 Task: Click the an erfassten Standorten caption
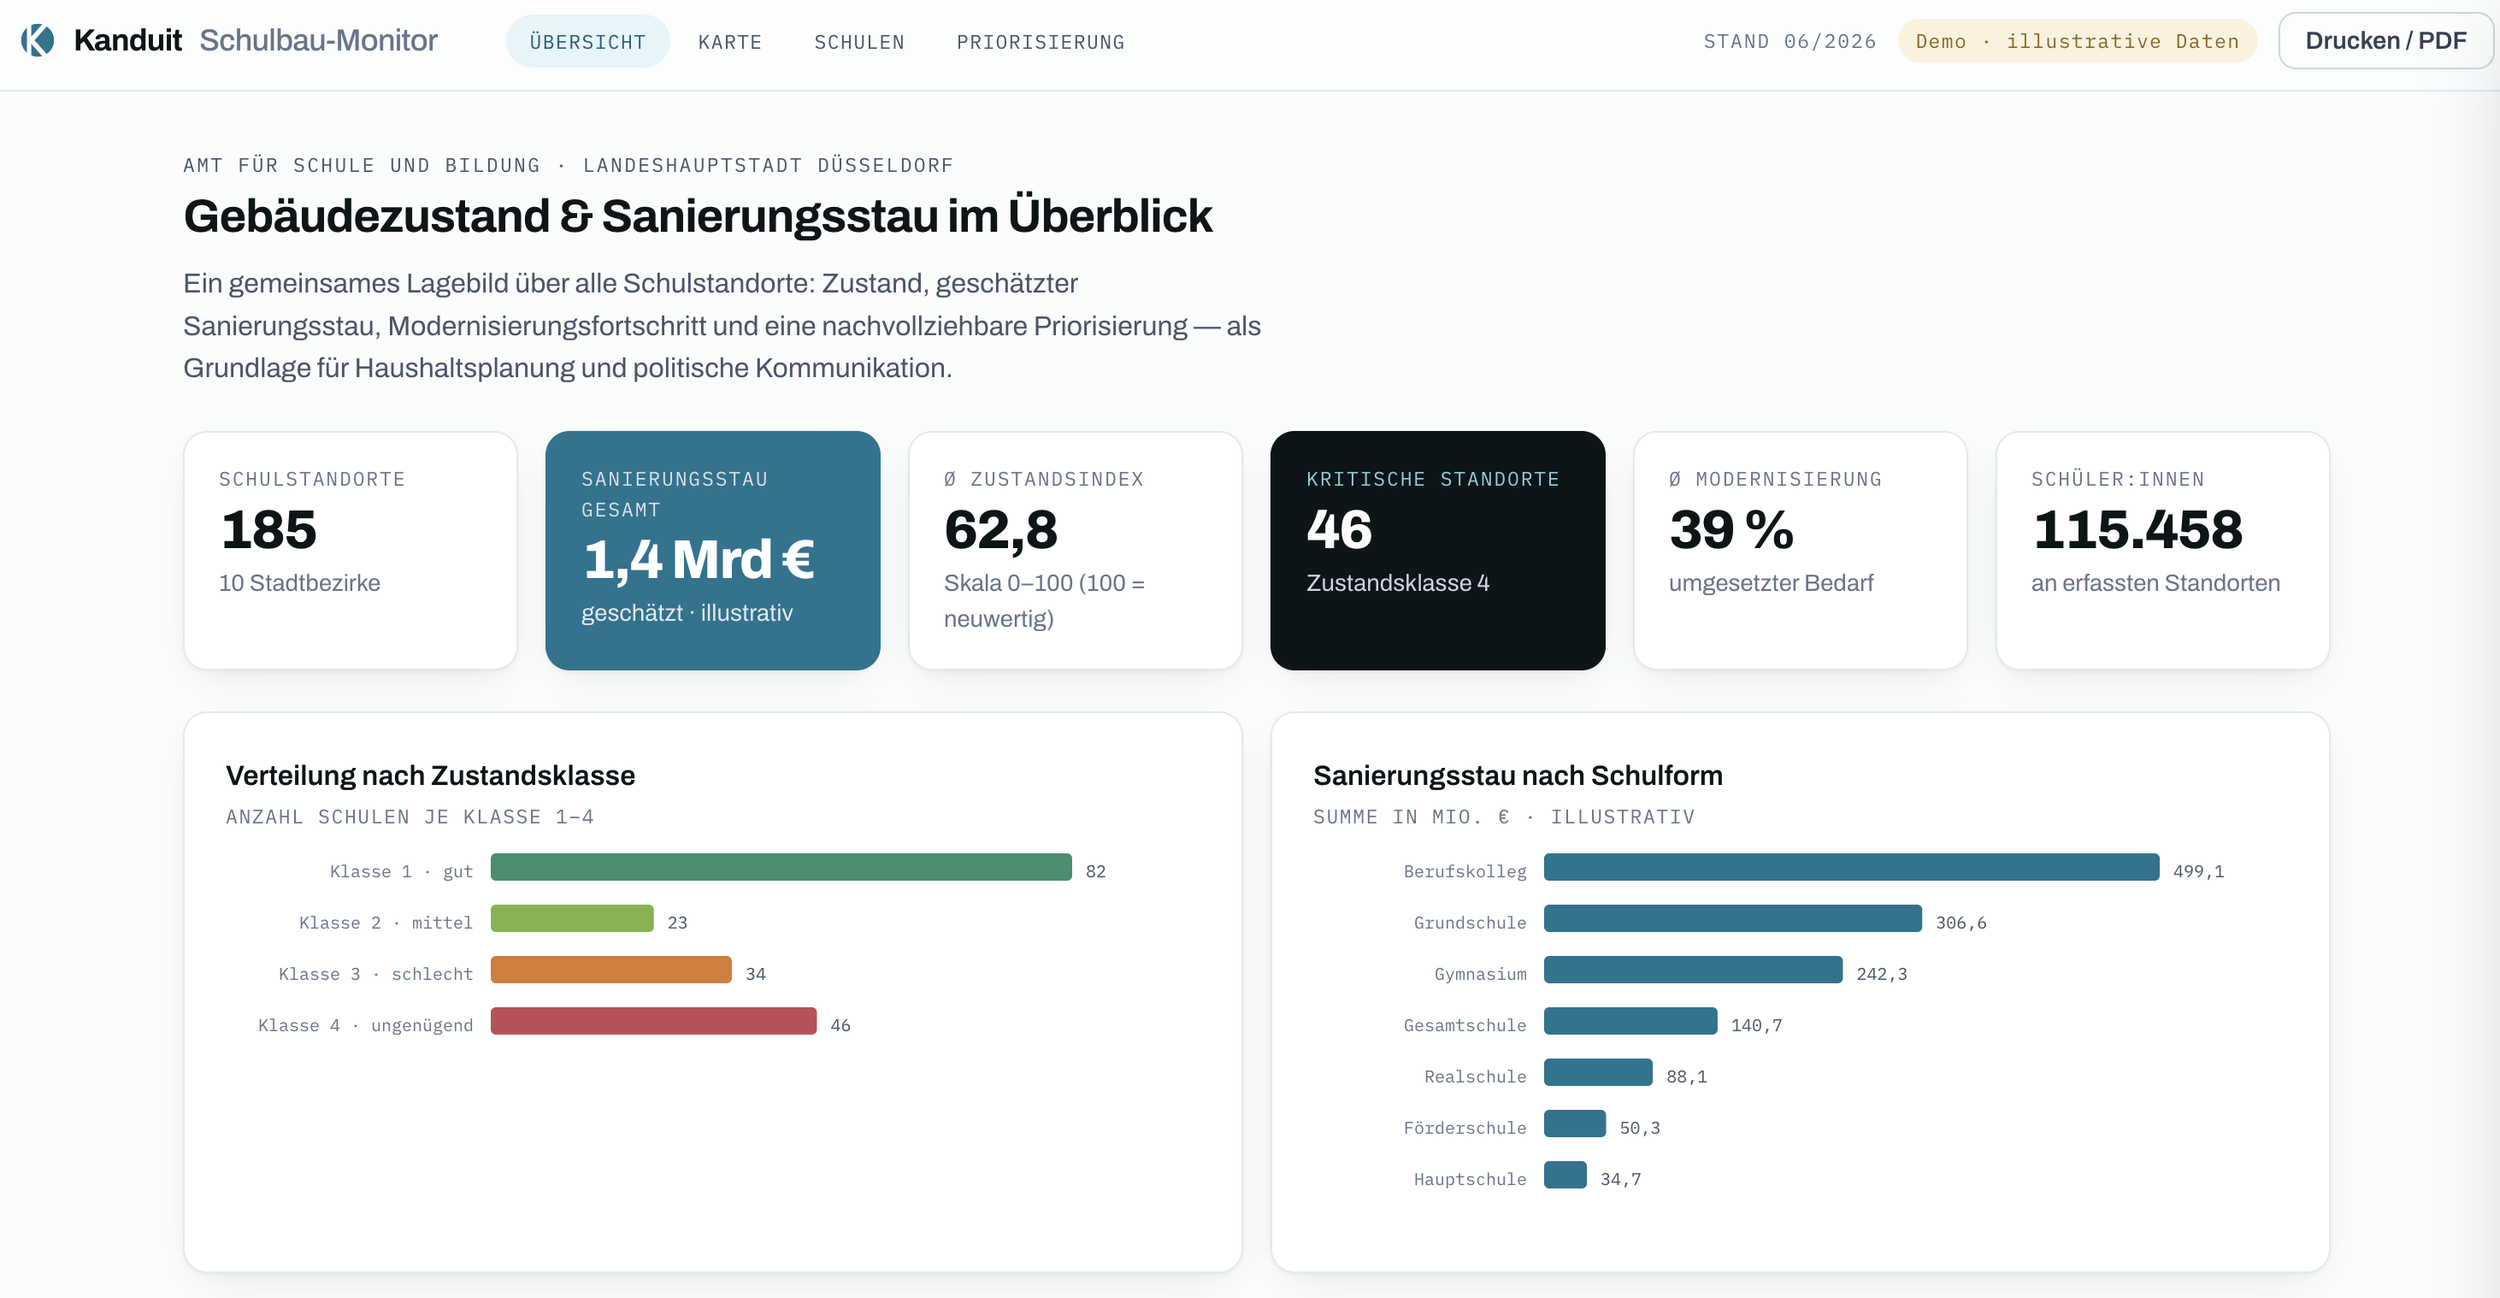[2156, 583]
